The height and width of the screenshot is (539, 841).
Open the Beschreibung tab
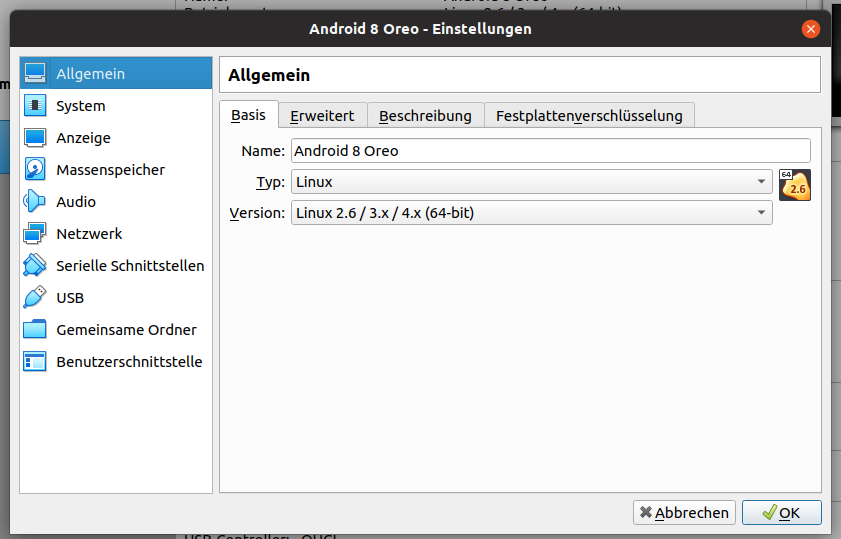pyautogui.click(x=425, y=115)
